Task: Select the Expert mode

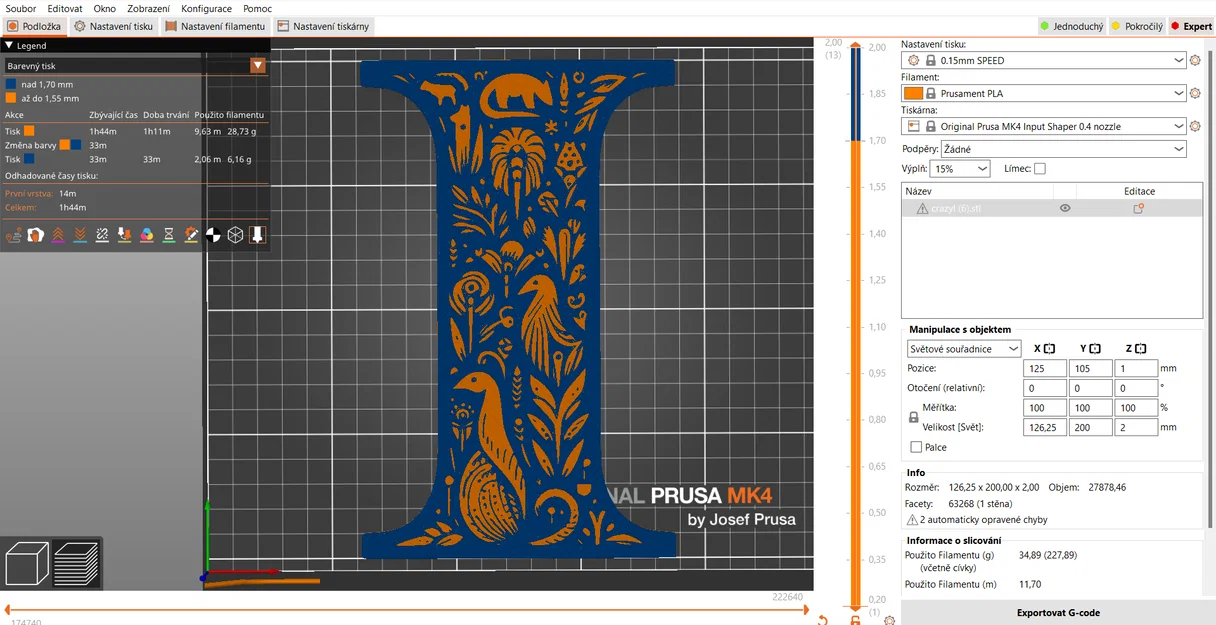Action: (1191, 26)
